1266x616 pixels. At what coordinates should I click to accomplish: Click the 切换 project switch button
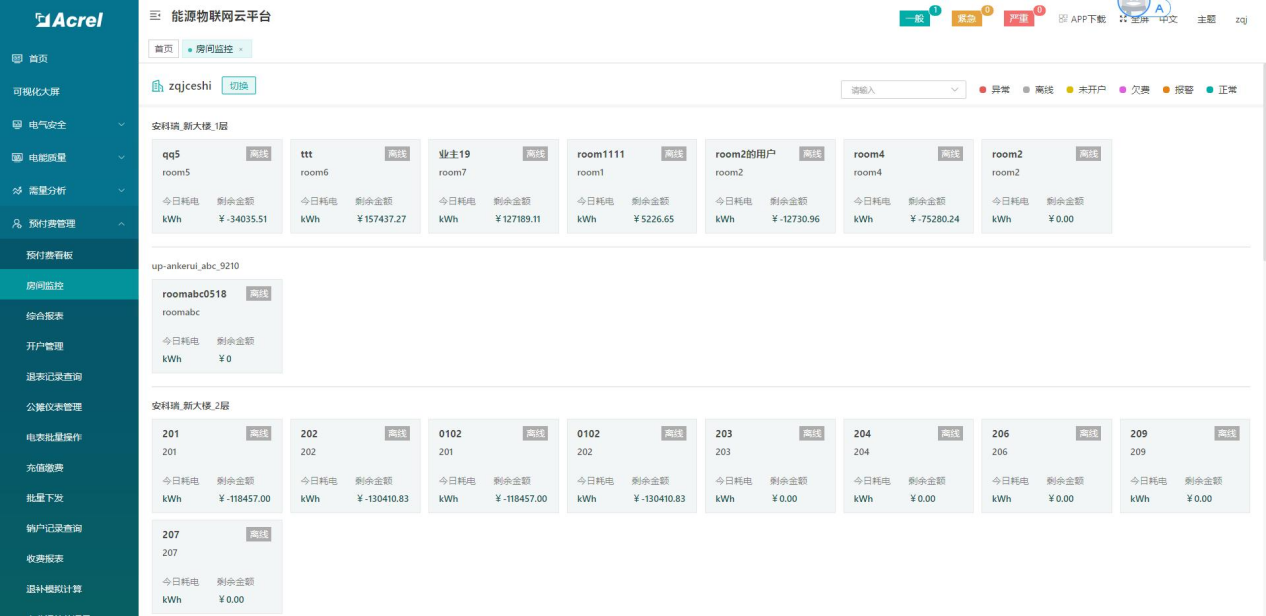[x=239, y=86]
